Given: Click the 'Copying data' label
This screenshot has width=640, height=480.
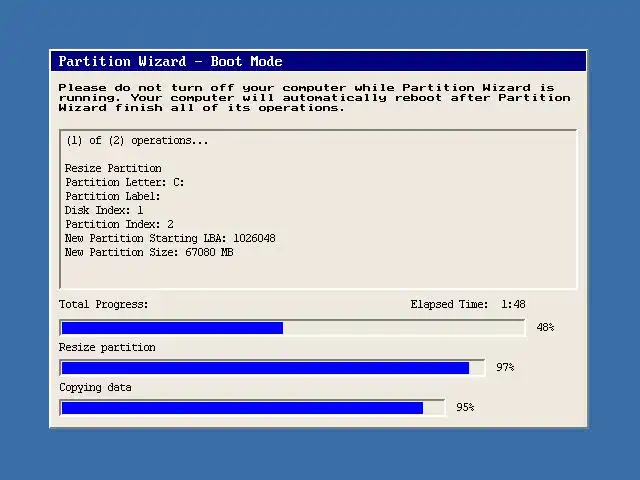Looking at the screenshot, I should (95, 387).
